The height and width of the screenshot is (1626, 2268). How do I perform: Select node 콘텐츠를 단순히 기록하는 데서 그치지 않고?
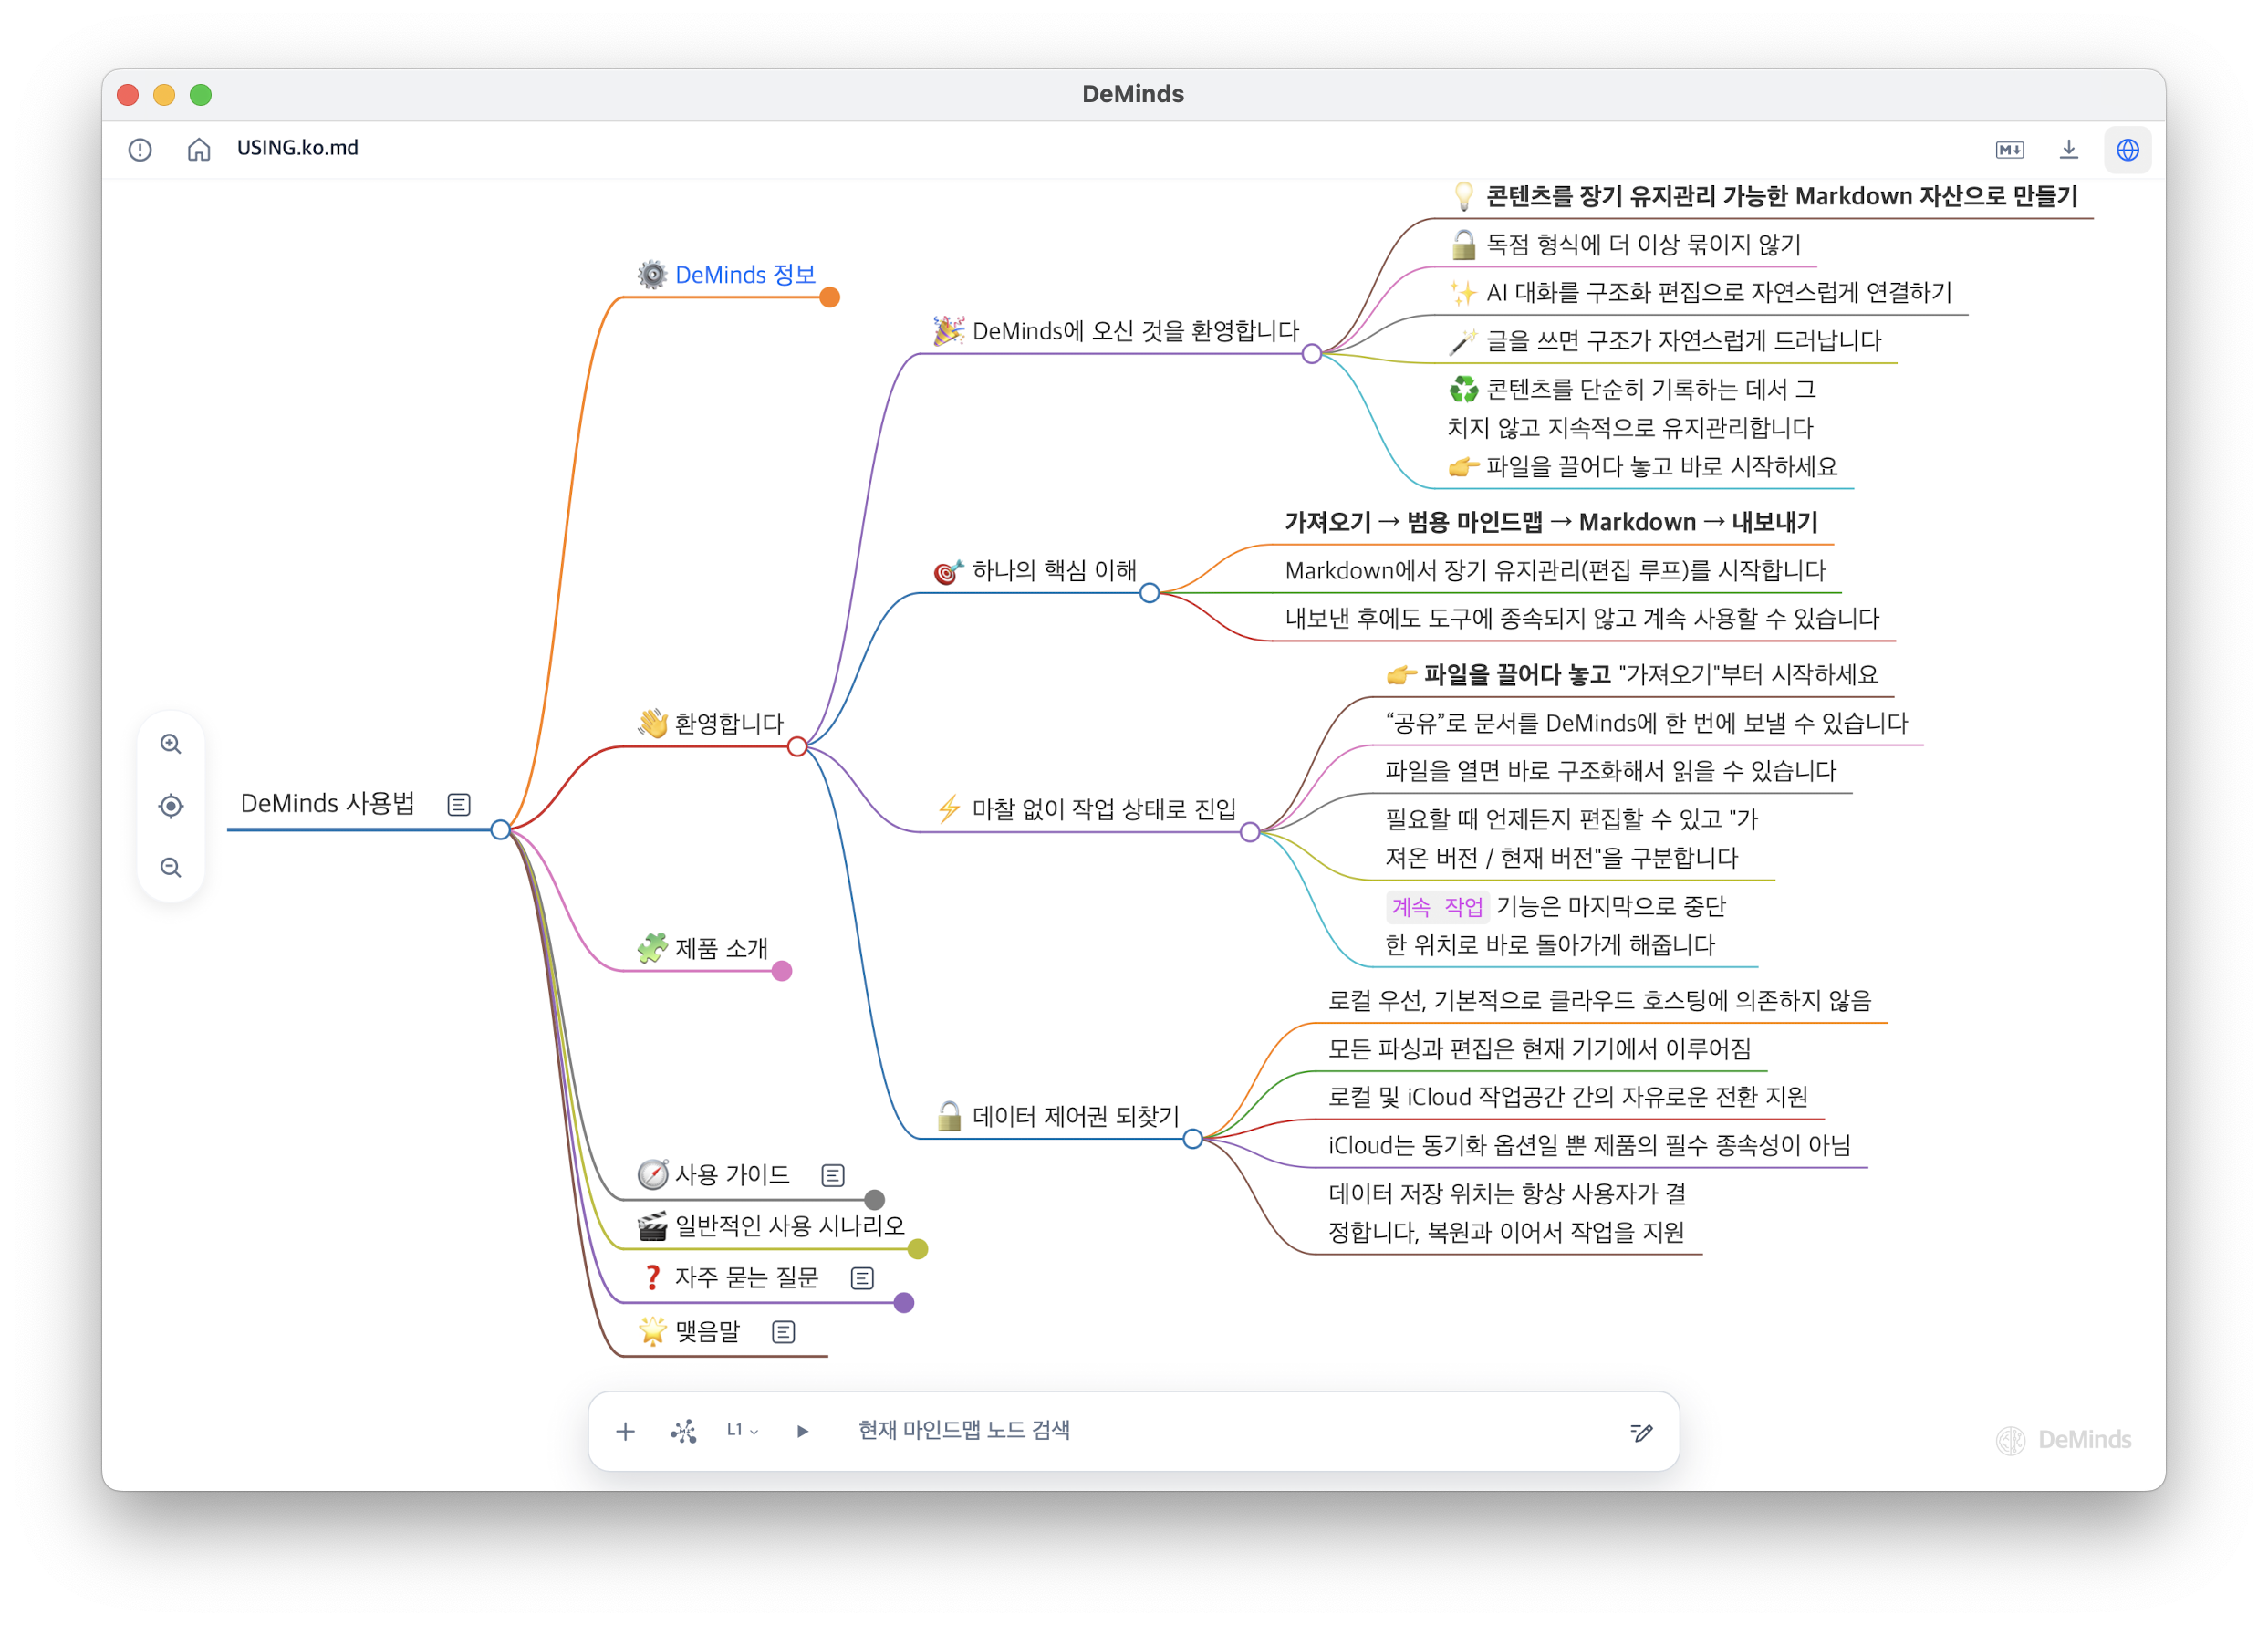point(1631,409)
